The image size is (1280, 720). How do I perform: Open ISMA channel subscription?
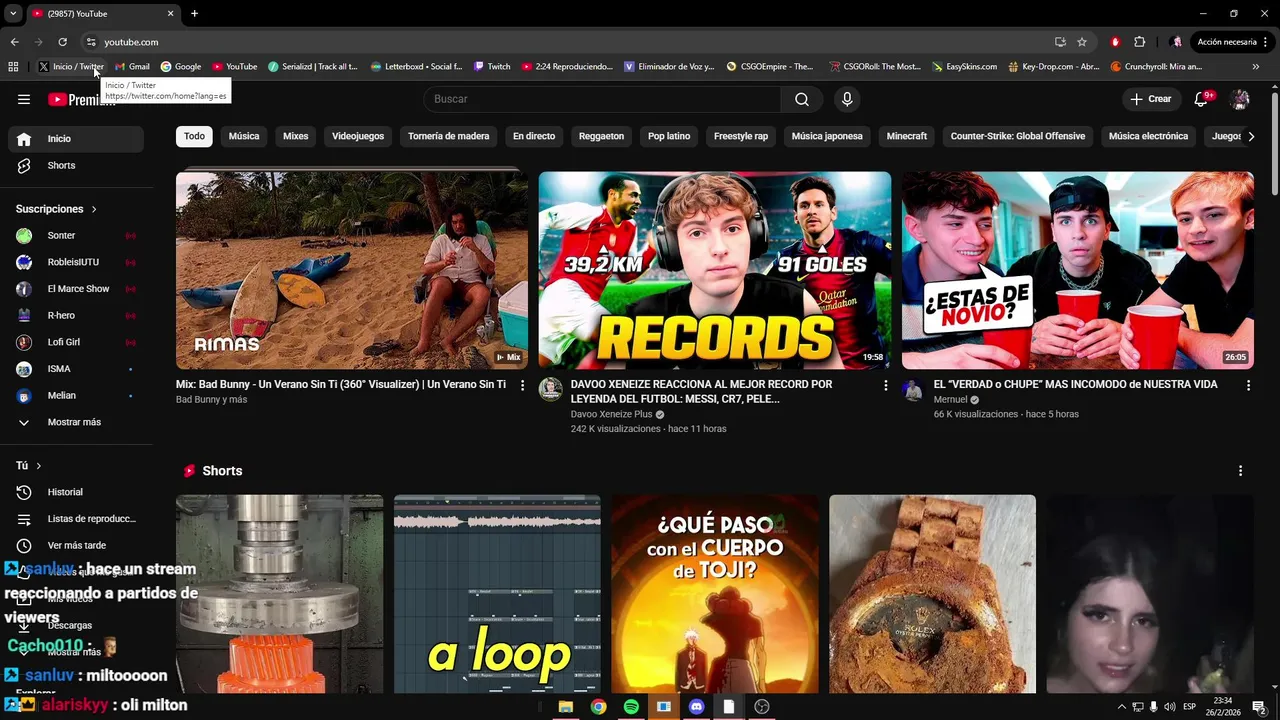[x=76, y=369]
